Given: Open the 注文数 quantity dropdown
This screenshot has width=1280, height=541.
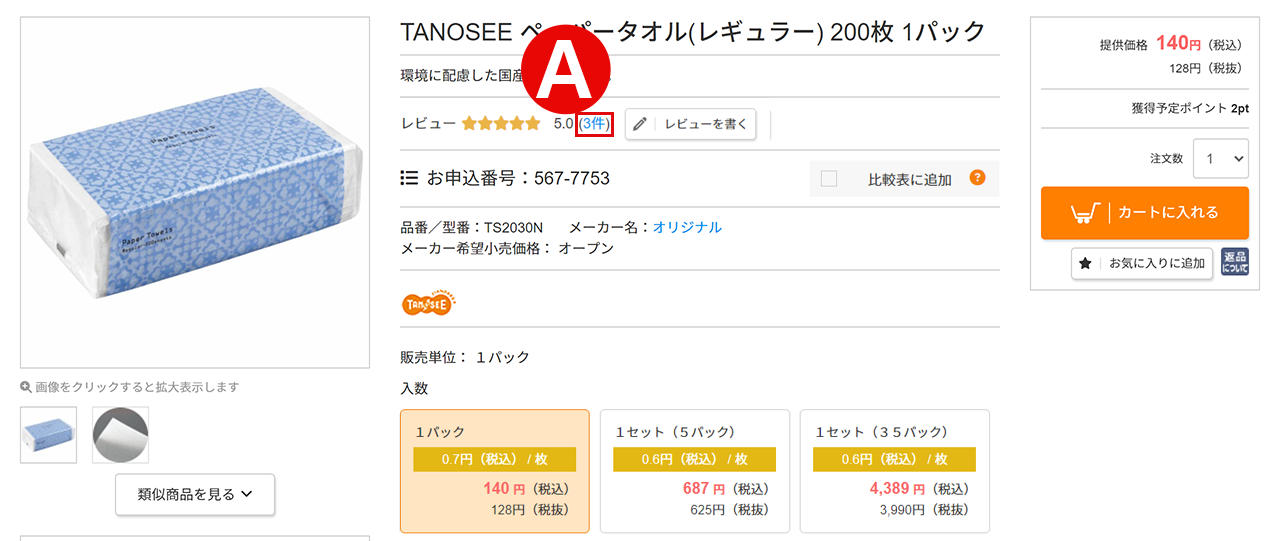Looking at the screenshot, I should pos(1221,158).
